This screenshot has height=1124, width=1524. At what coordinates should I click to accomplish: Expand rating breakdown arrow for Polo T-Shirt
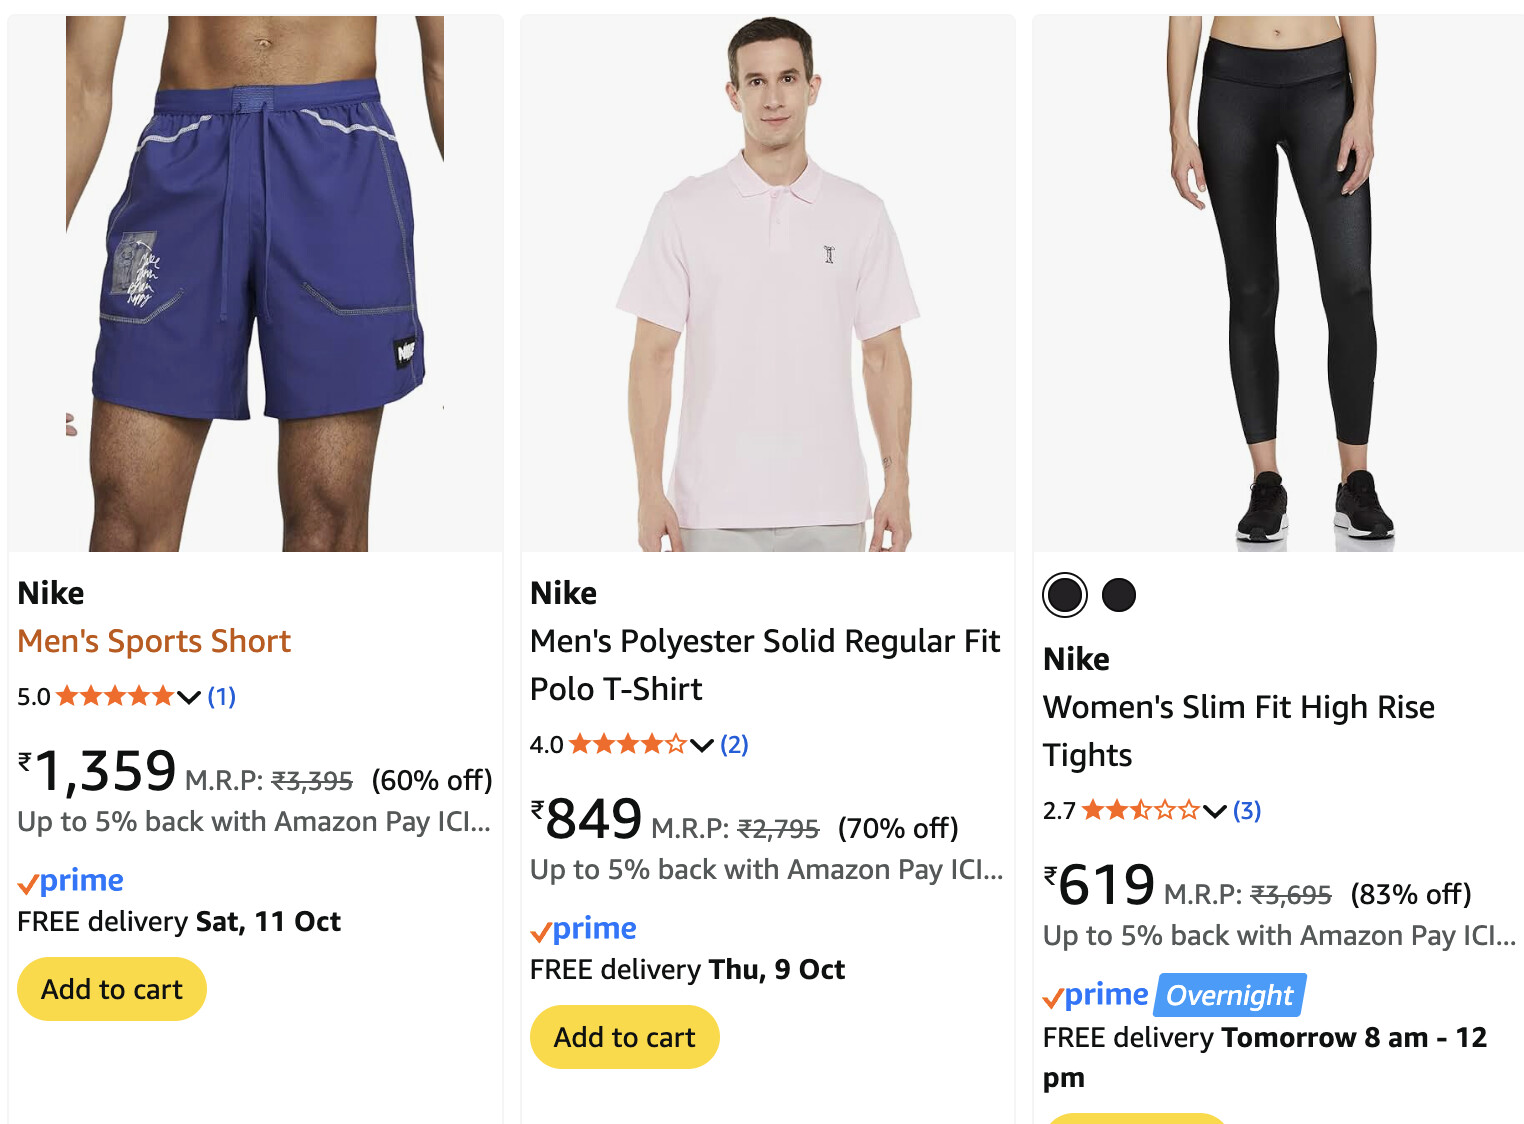[702, 745]
